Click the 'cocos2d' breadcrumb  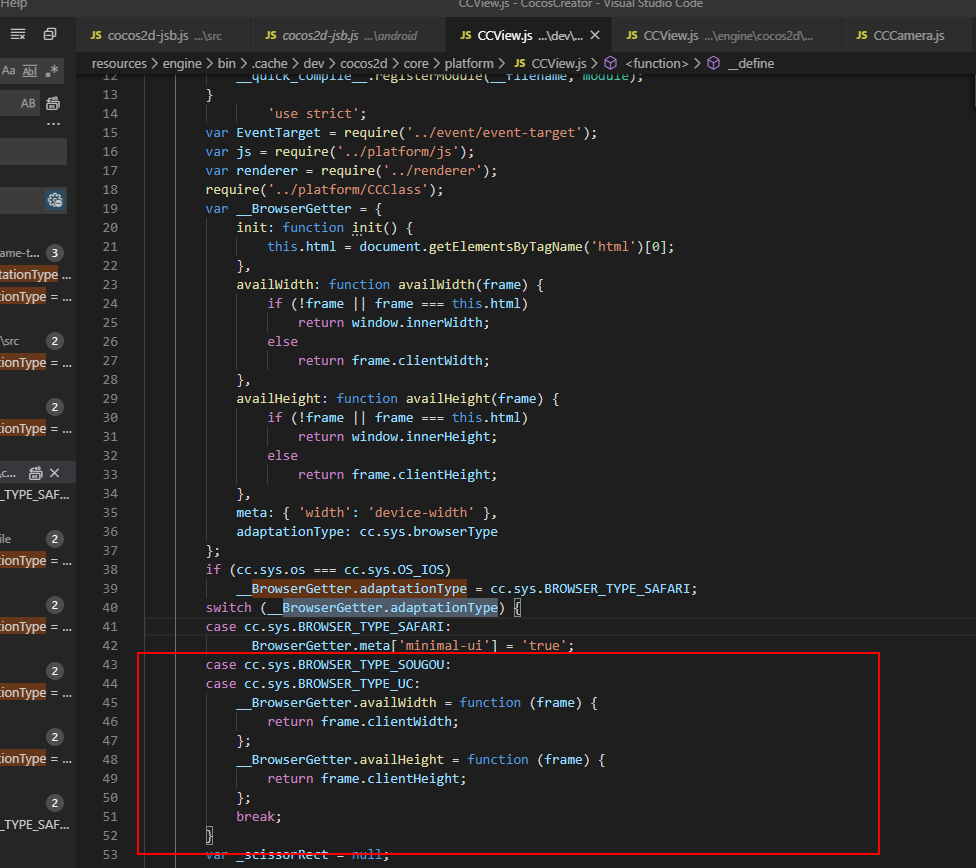(x=364, y=64)
